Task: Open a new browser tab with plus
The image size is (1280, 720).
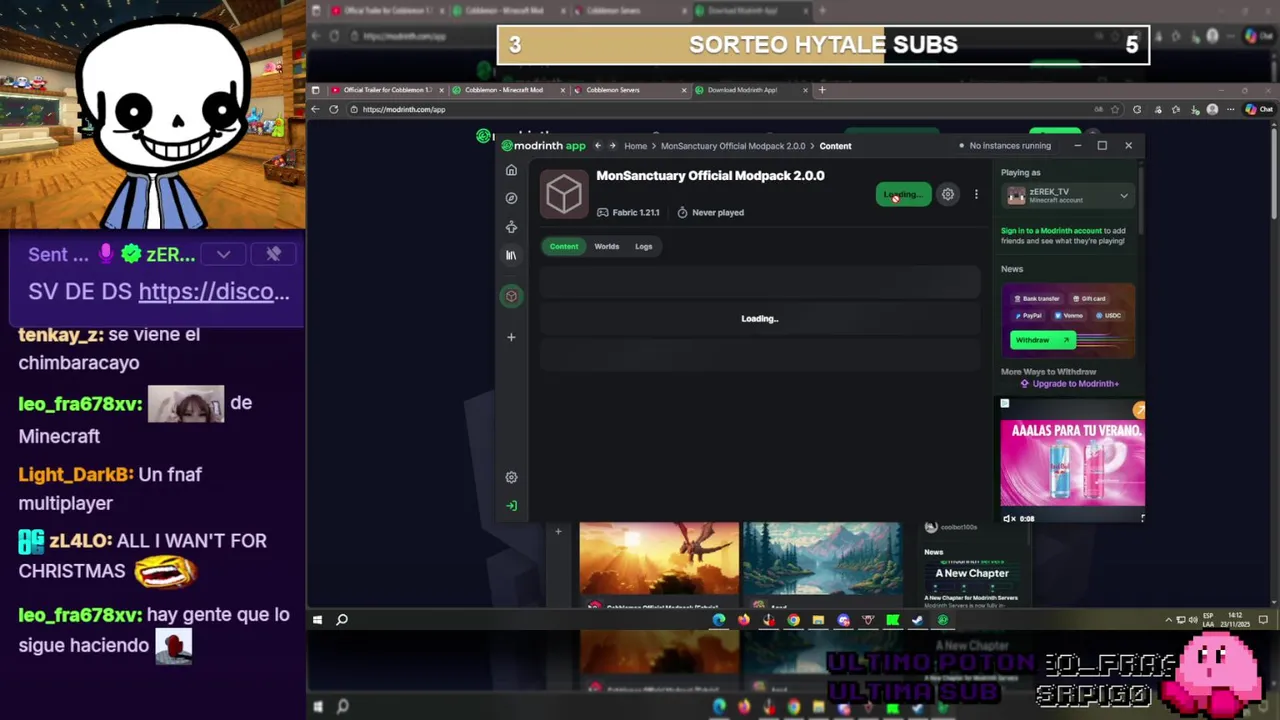Action: (822, 90)
